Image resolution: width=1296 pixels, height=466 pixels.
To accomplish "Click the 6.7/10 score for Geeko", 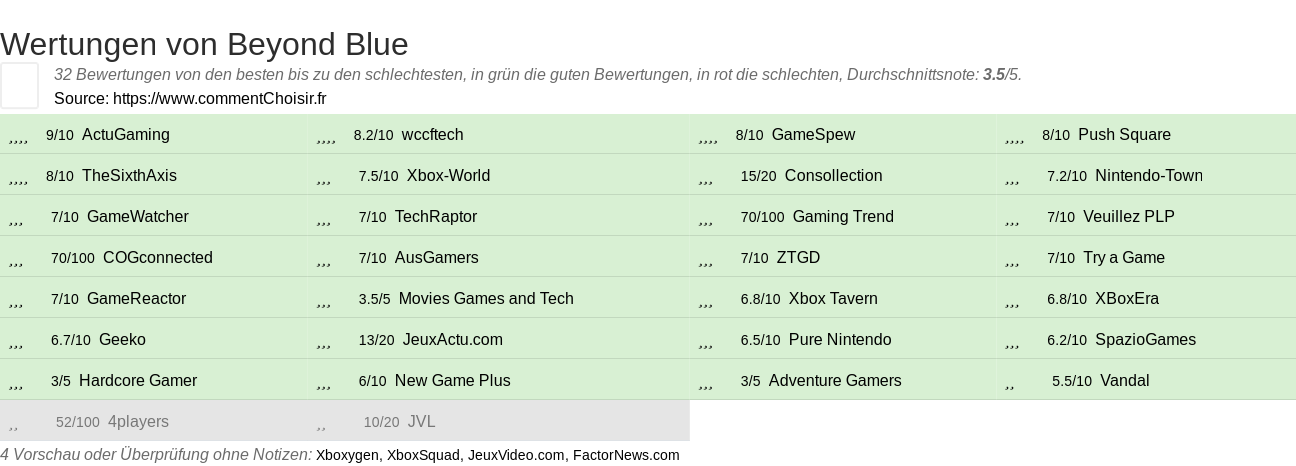I will (x=71, y=340).
